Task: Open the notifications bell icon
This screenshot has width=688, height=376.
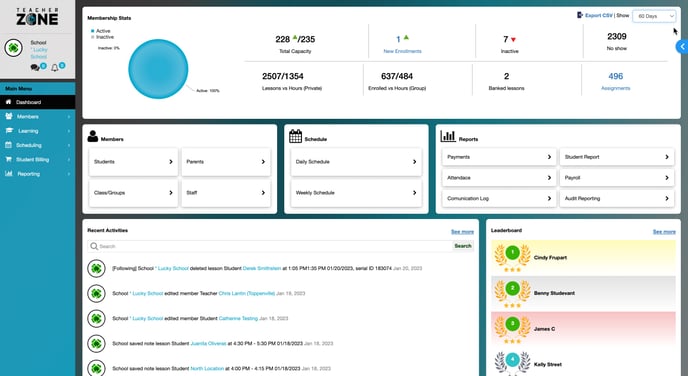Action: (x=55, y=68)
